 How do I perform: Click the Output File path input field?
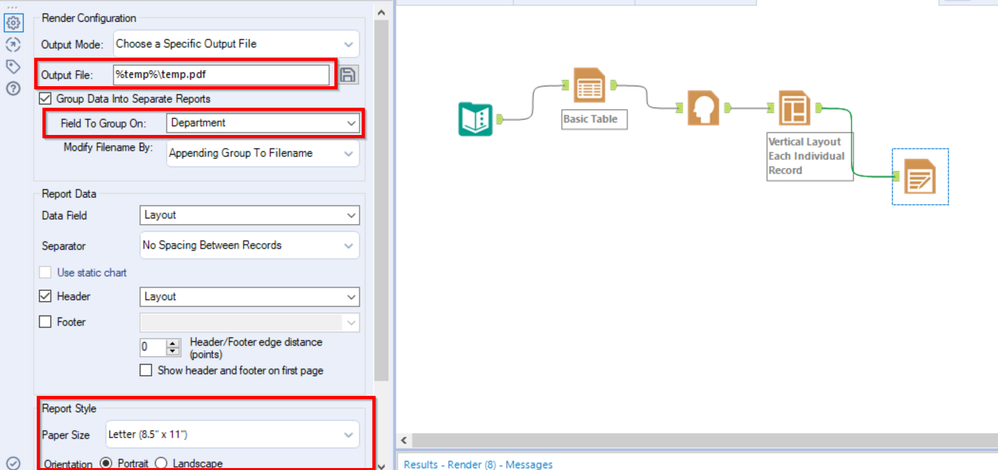pos(221,75)
